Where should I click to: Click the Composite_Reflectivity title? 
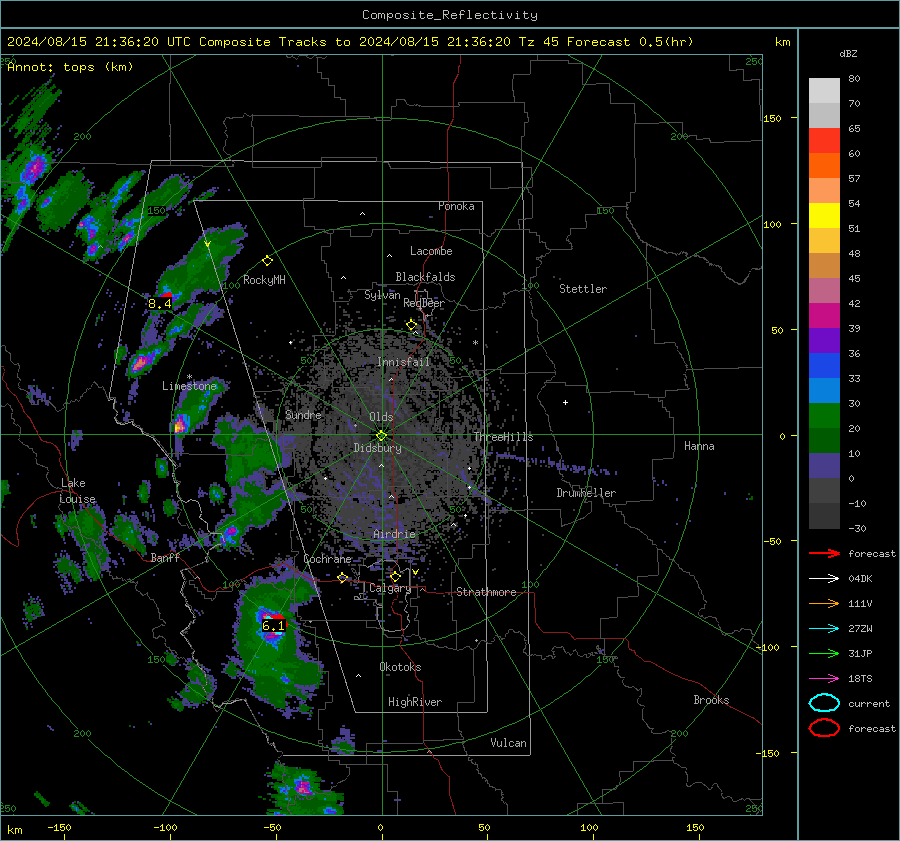[x=450, y=15]
